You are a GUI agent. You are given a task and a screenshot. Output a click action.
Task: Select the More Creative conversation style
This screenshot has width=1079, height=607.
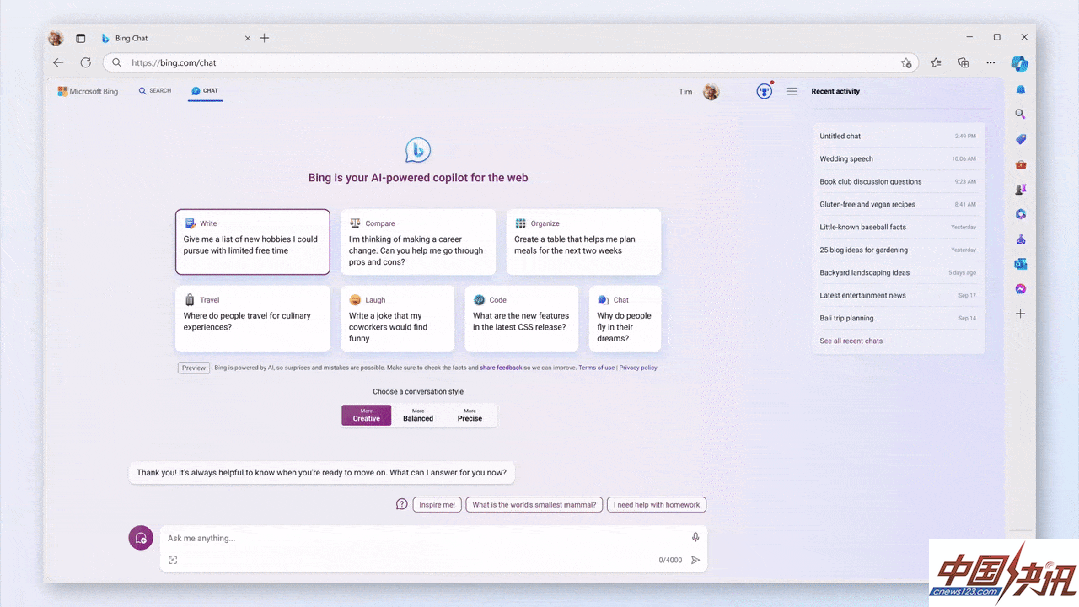(366, 415)
